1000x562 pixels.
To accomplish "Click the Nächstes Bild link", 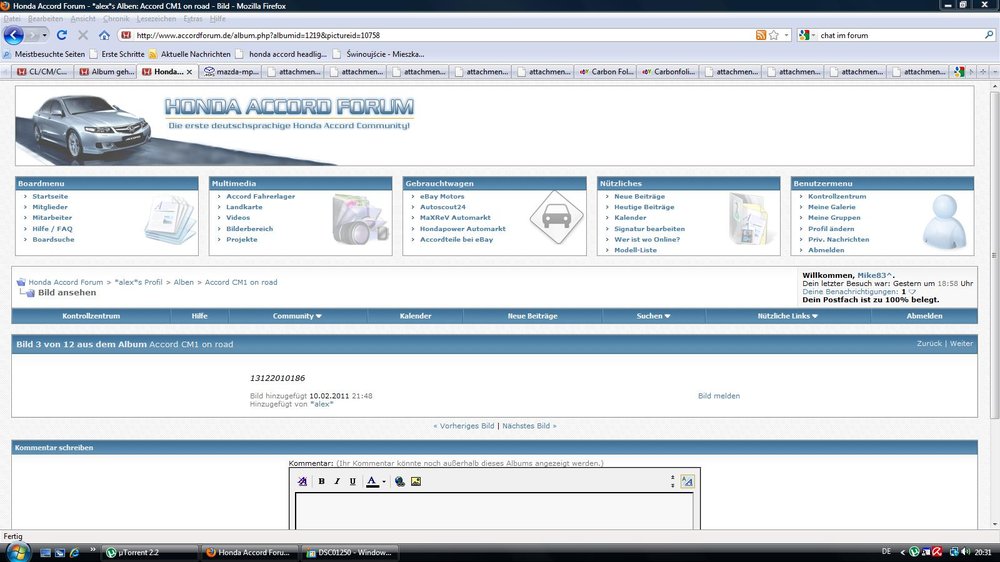I will [x=529, y=426].
